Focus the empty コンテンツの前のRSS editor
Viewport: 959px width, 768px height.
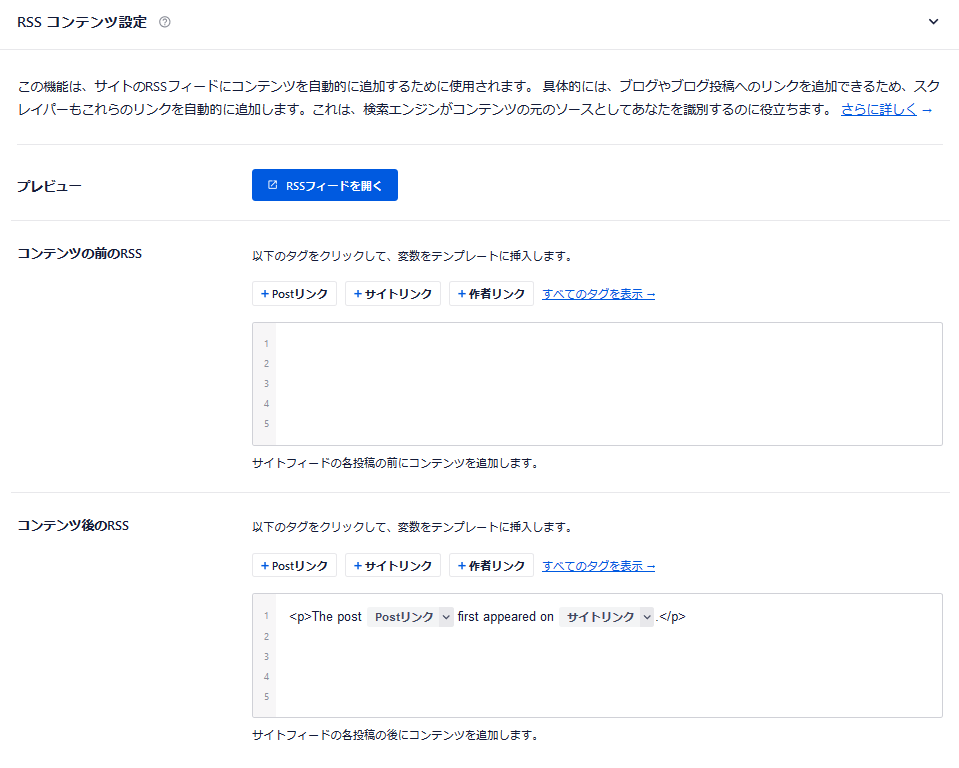(x=608, y=383)
